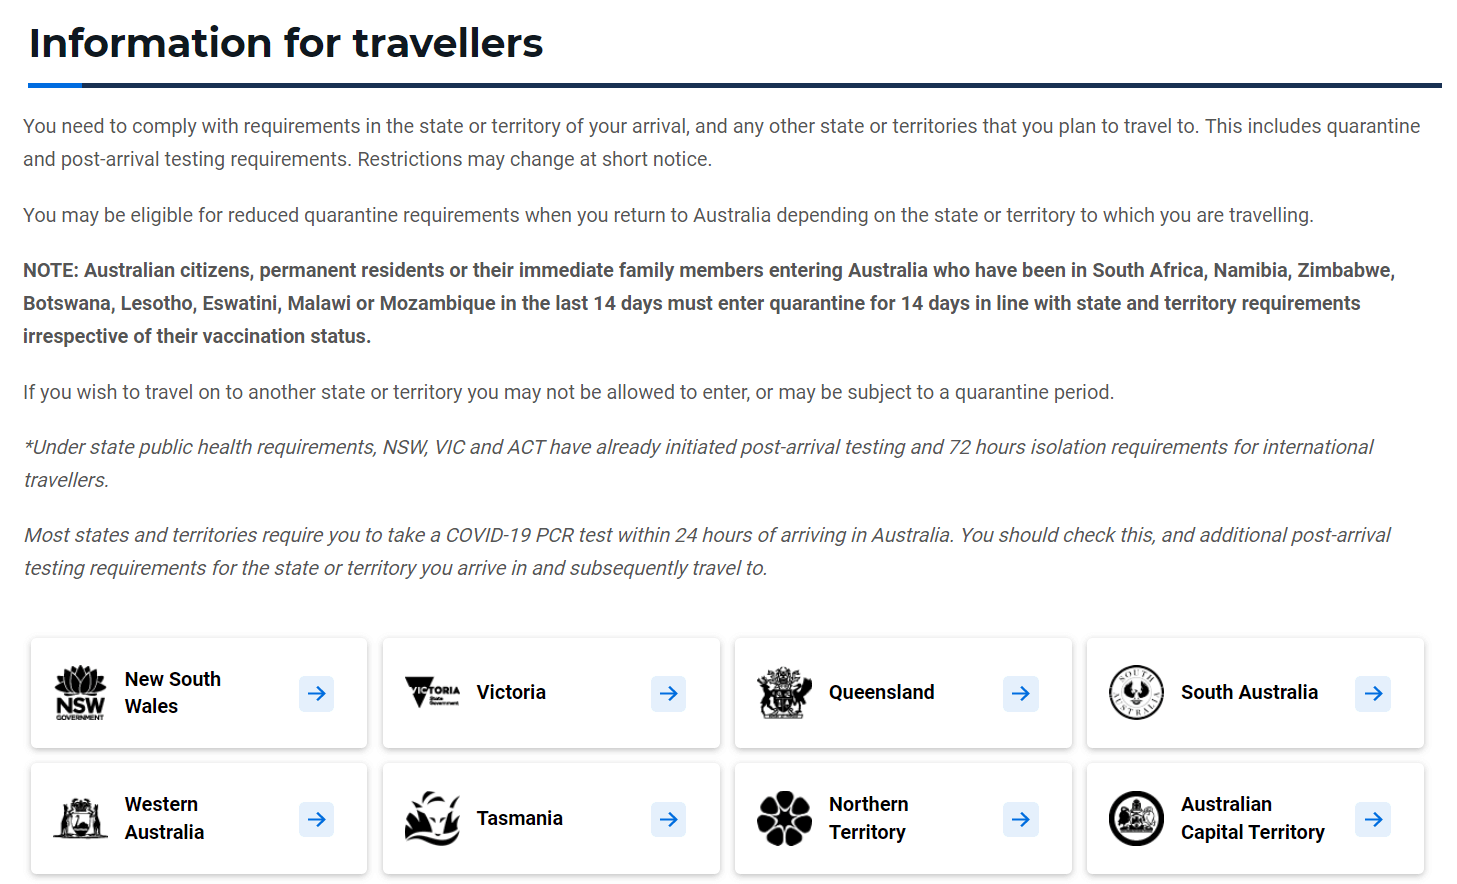Click the Western Australia arrow button
This screenshot has width=1457, height=884.
coord(317,819)
